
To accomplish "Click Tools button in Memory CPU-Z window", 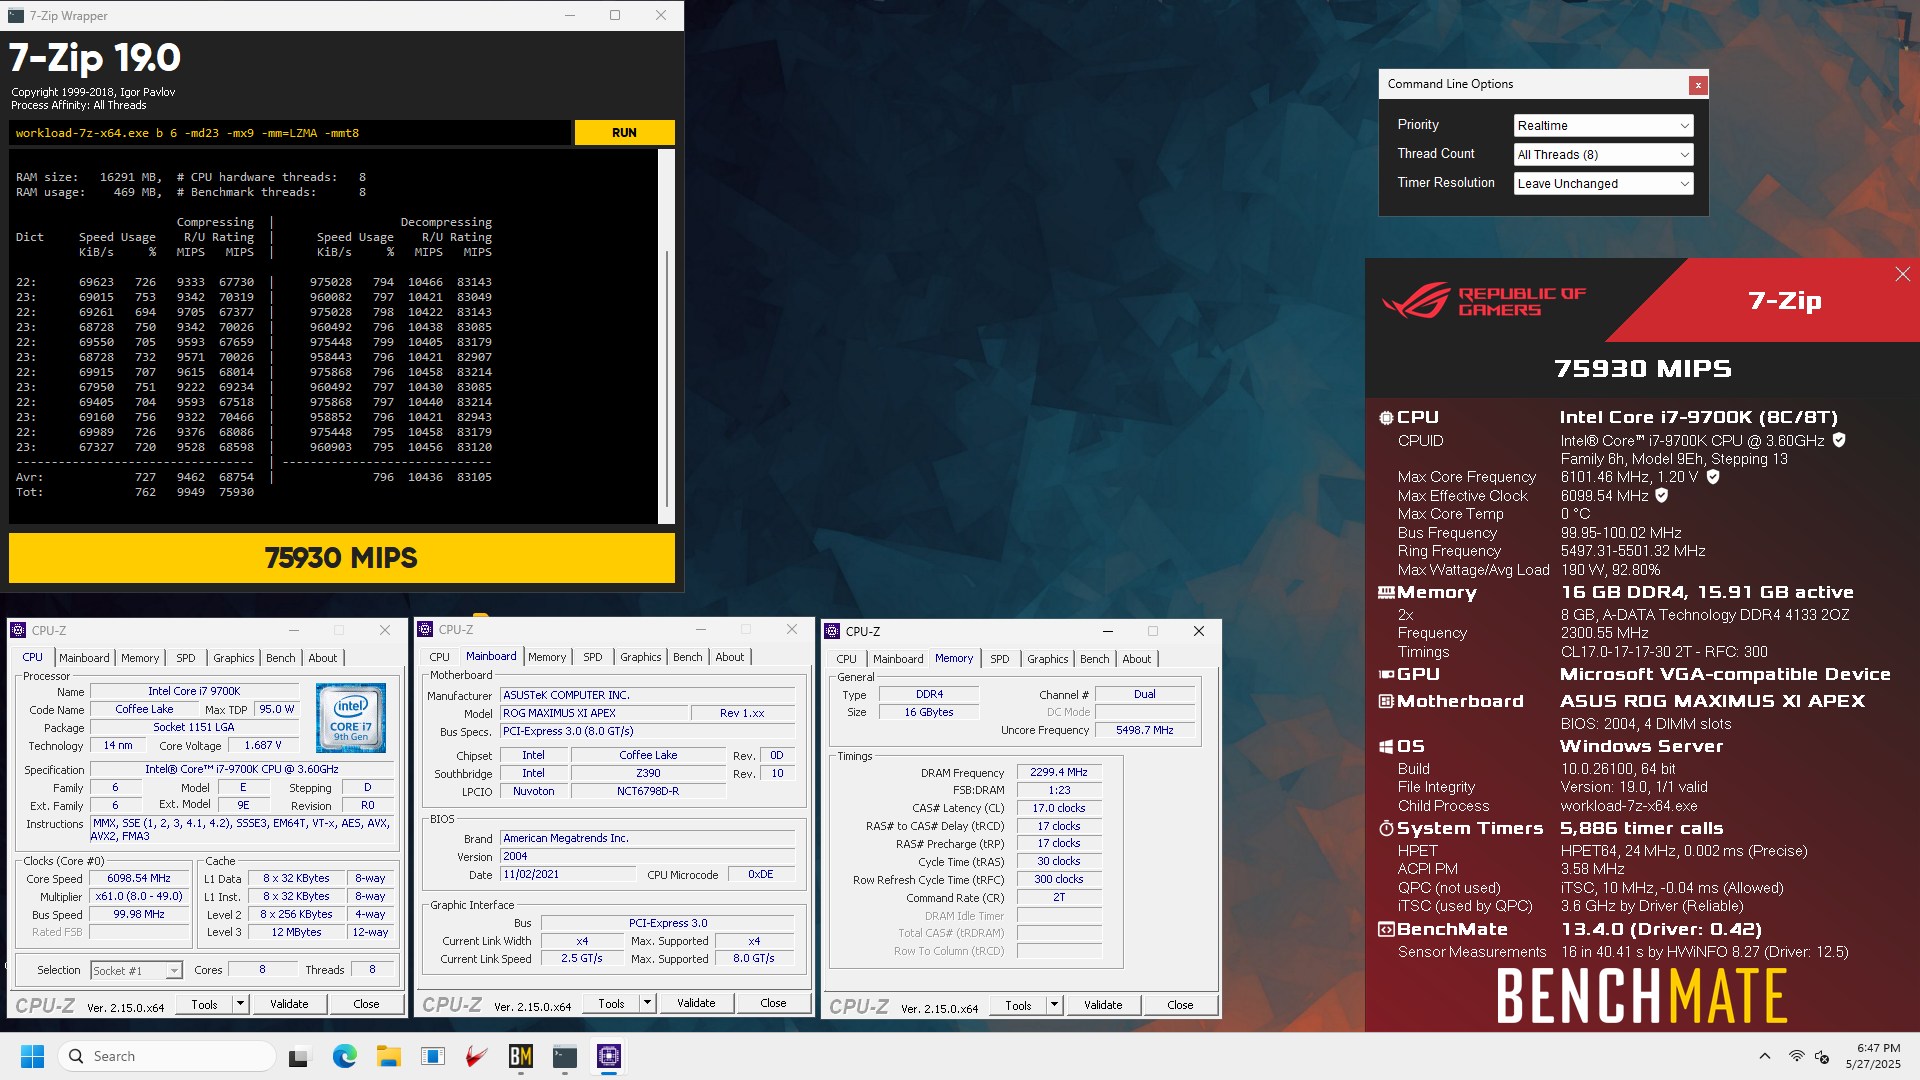I will coord(1018,1005).
